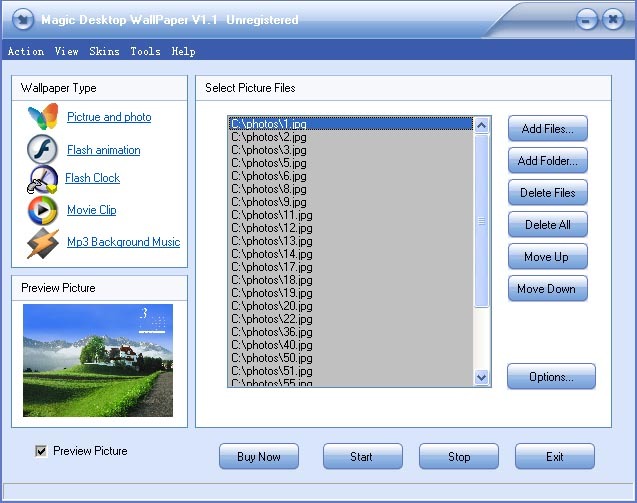Select C:\photos\18.jpg in the list
637x503 pixels.
coord(351,280)
